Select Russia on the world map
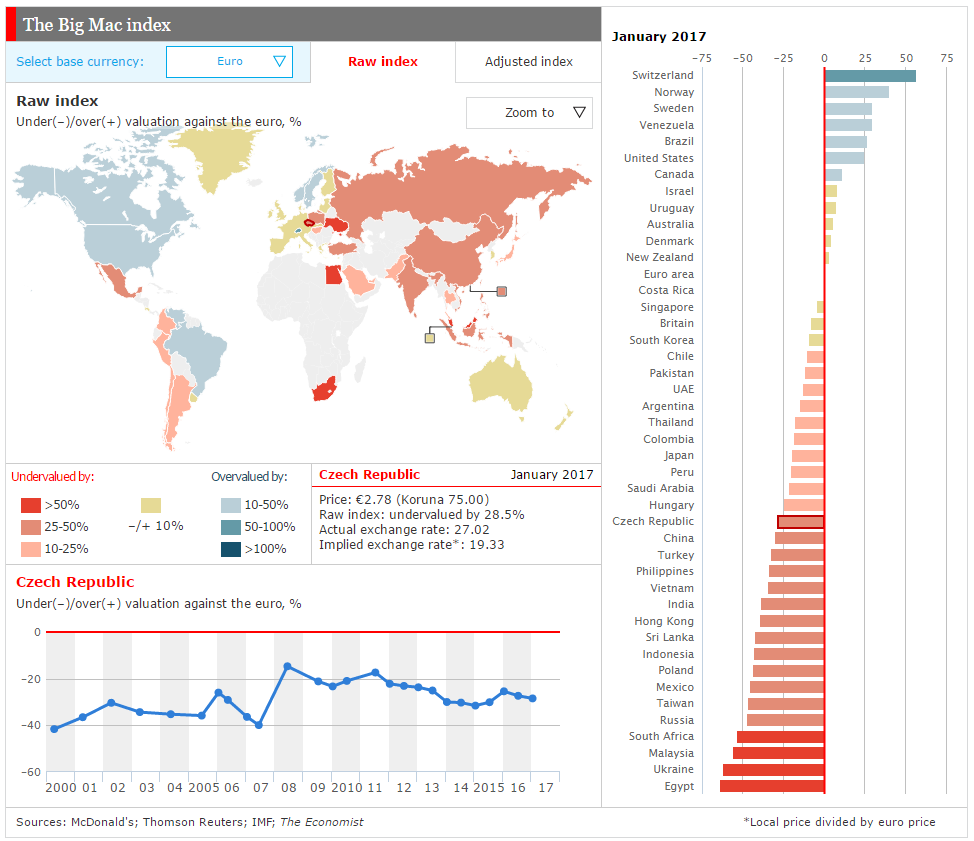974x841 pixels. point(460,186)
